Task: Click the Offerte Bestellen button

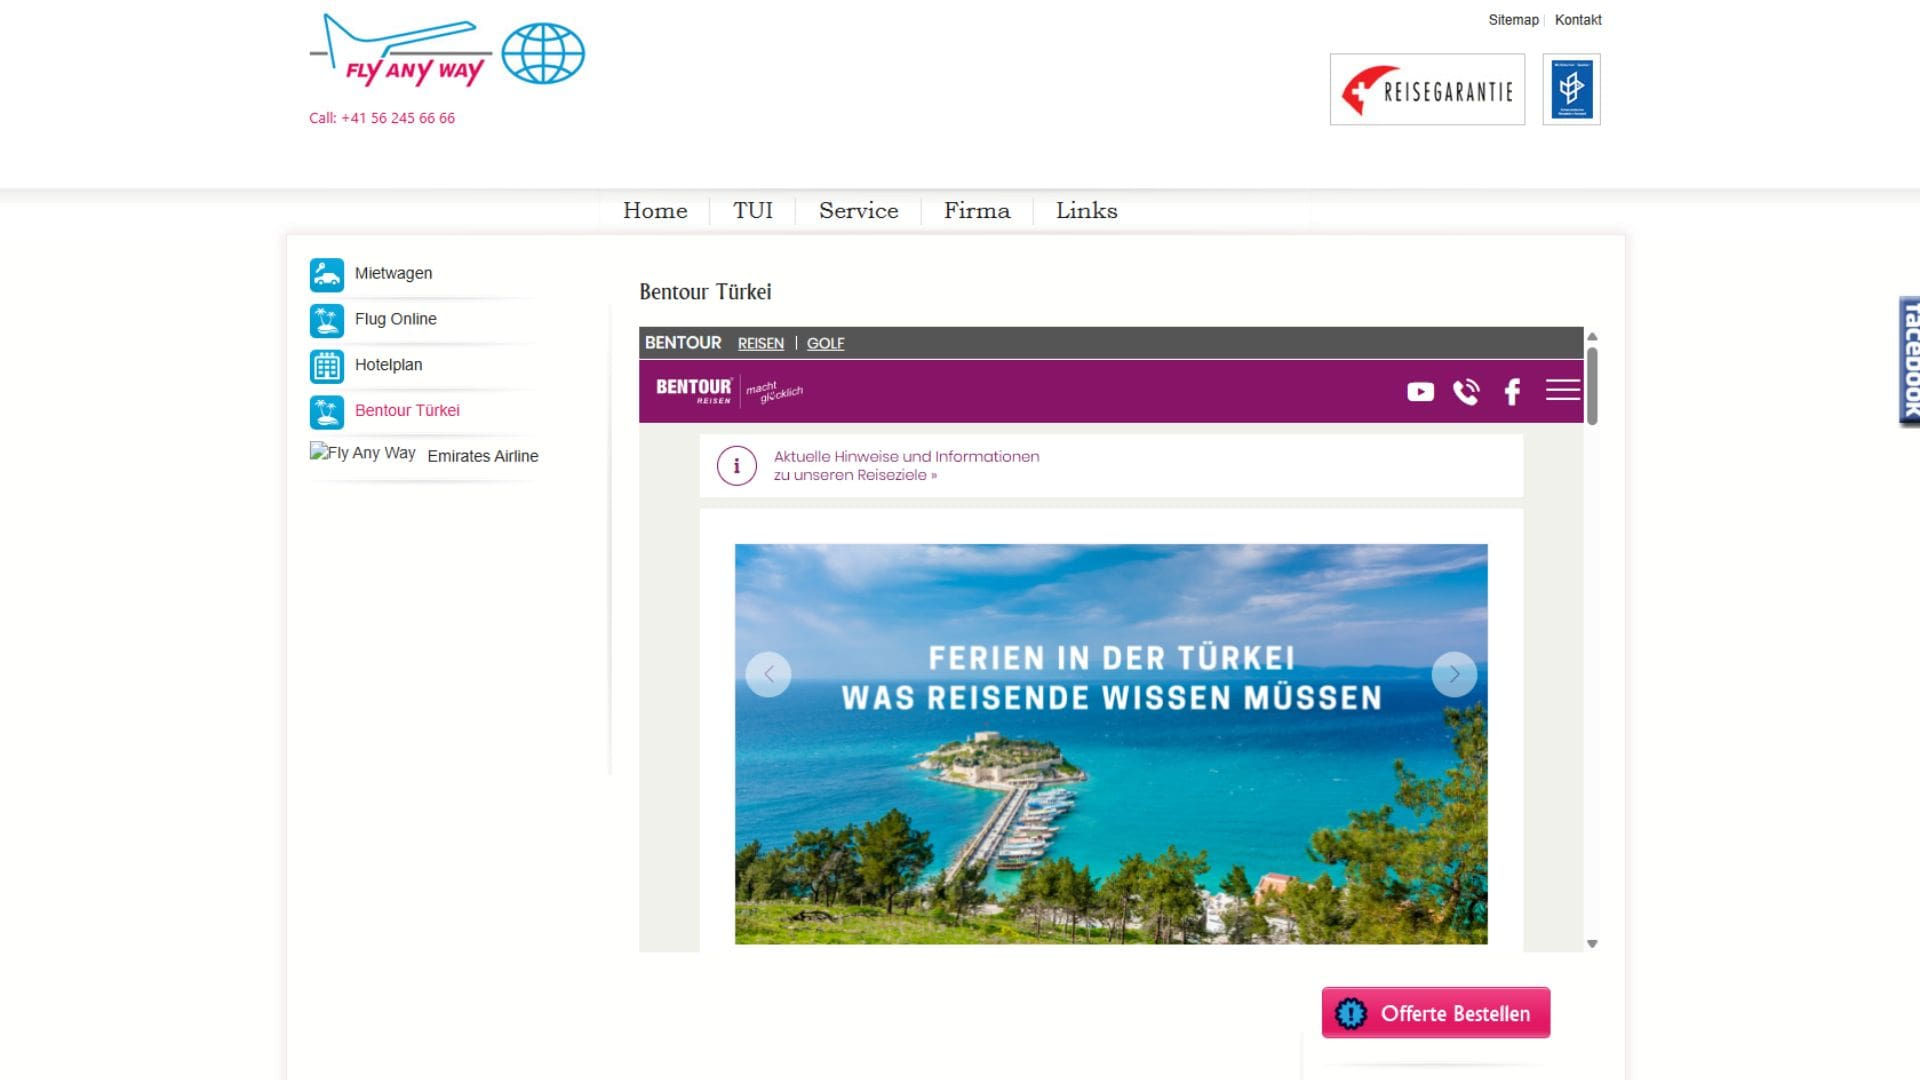Action: pos(1436,1013)
